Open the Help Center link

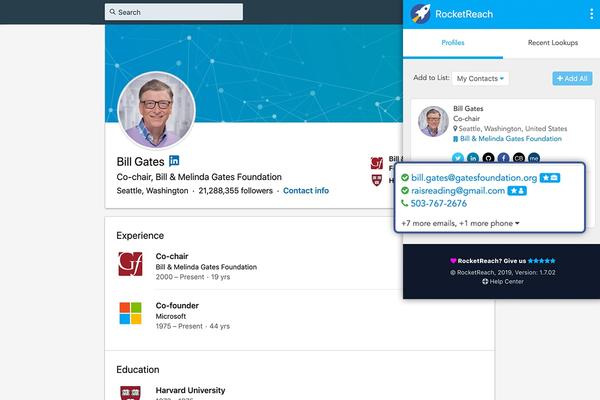point(503,281)
